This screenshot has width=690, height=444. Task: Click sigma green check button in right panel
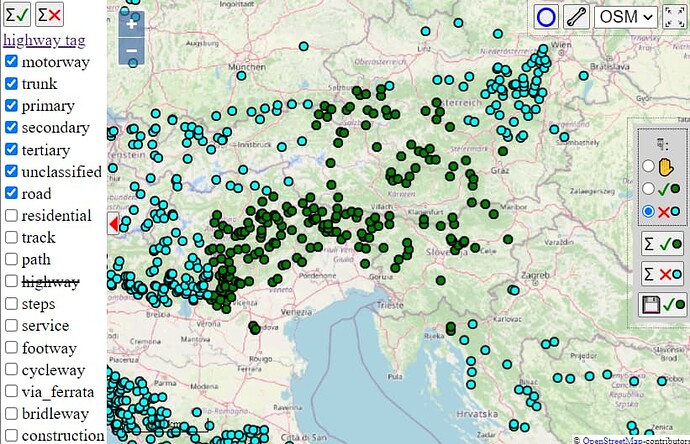[662, 243]
